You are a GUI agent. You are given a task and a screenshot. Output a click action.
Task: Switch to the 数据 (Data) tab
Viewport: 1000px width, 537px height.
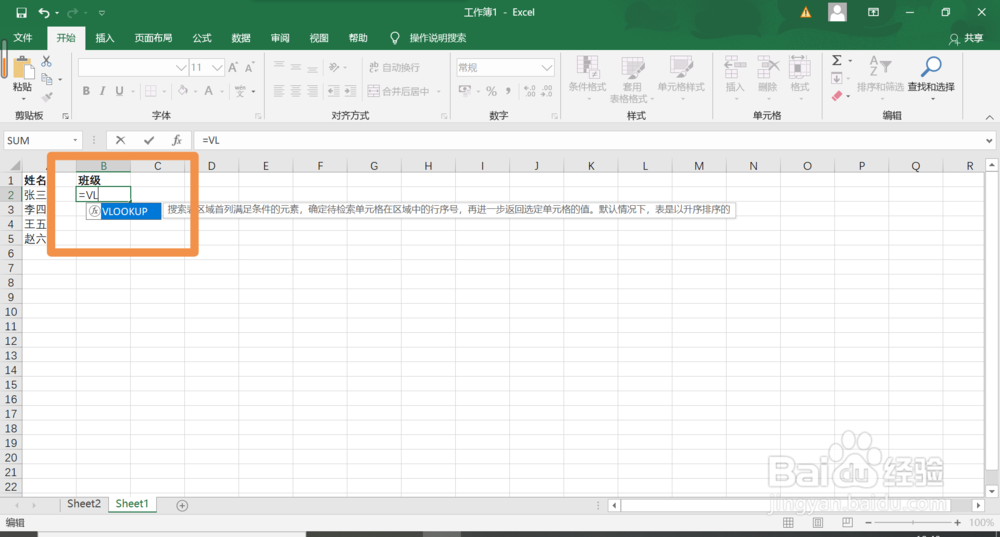pos(241,38)
